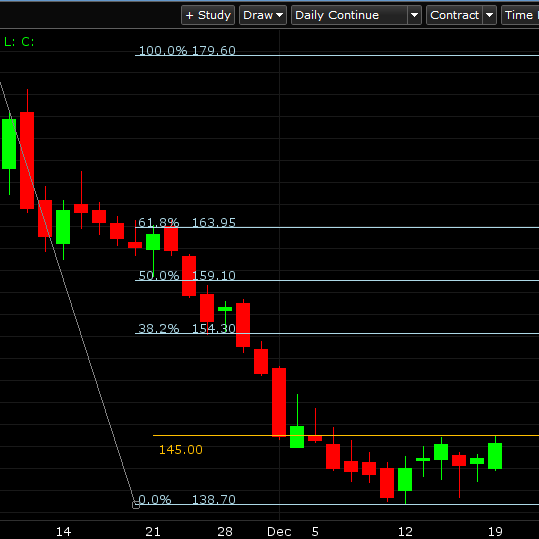Select the 38.2% 154.30 Fibonacci label
Image resolution: width=539 pixels, height=539 pixels.
click(187, 329)
